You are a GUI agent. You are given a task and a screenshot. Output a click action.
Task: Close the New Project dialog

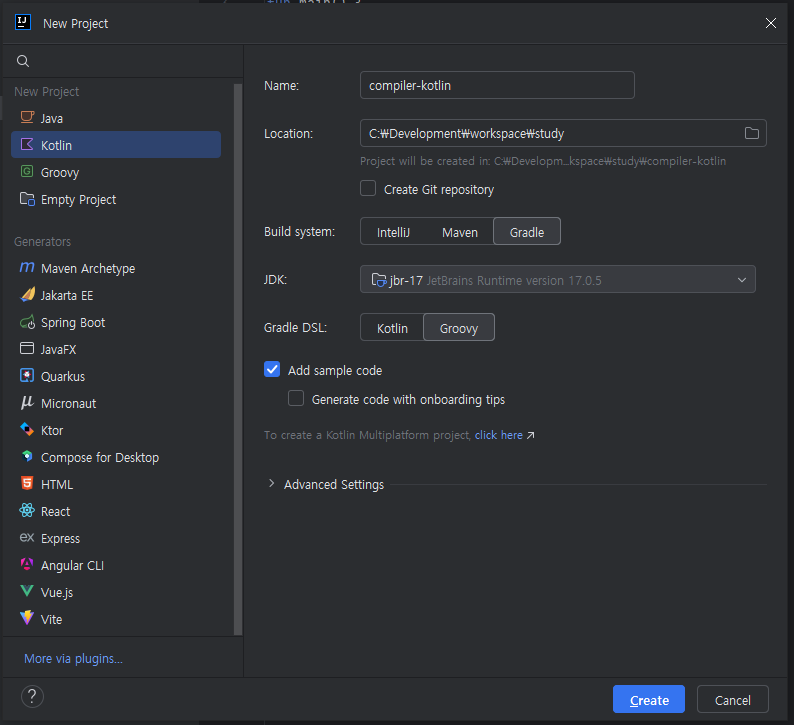(x=771, y=23)
